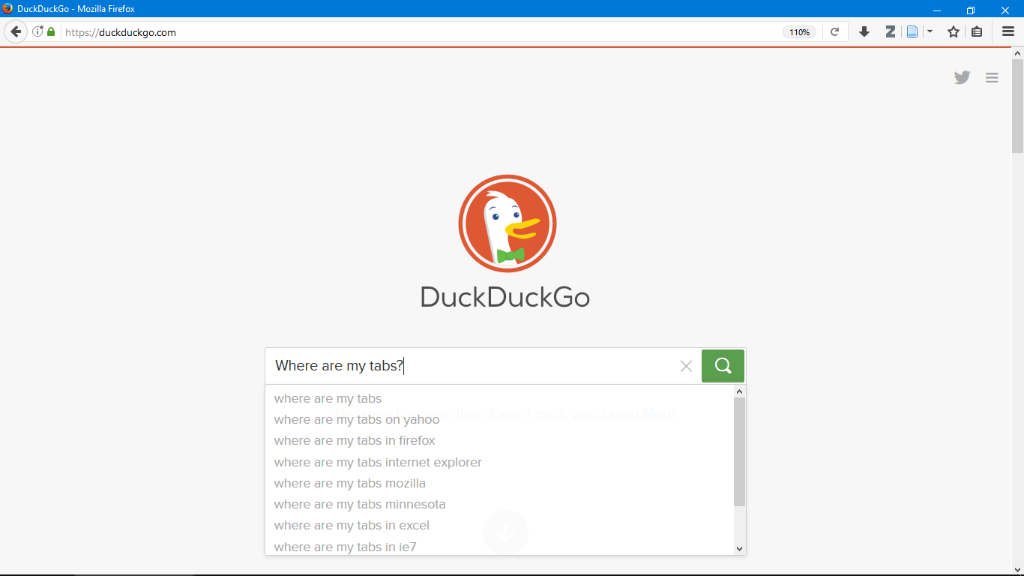Open the site information icon

[x=38, y=31]
